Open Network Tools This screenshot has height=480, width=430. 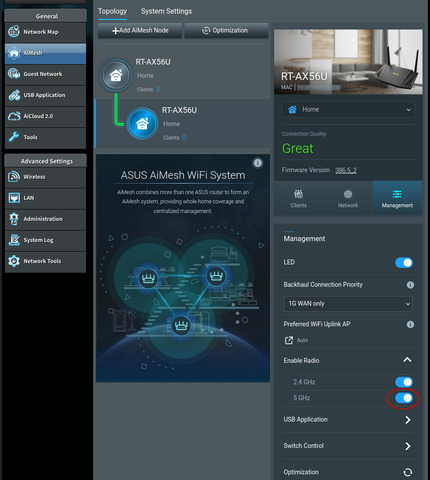pyautogui.click(x=45, y=261)
